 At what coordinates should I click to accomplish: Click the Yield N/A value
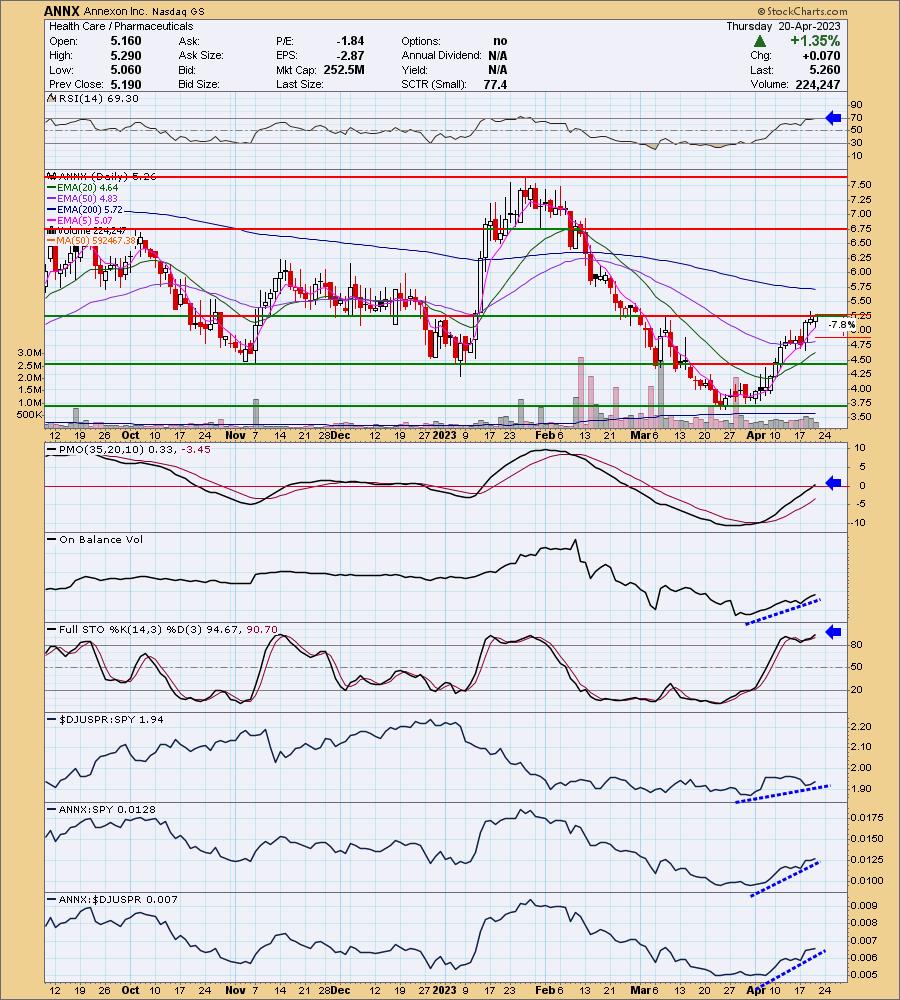coord(498,70)
